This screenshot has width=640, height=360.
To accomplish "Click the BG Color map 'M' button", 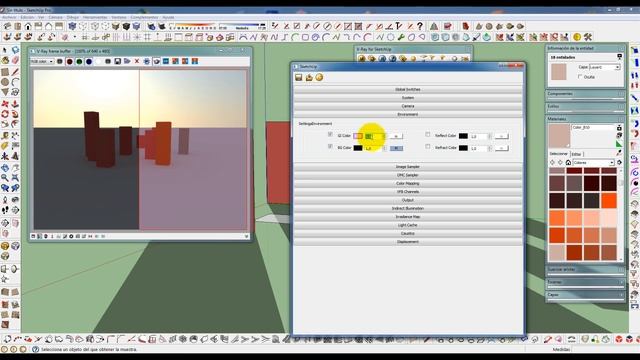I will [x=396, y=148].
